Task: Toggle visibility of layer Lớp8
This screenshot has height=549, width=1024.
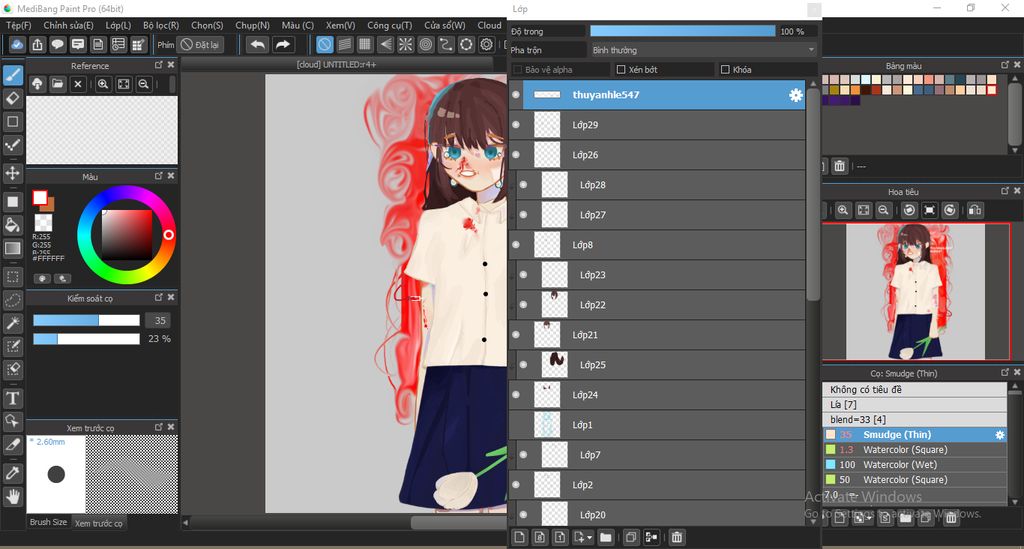Action: point(516,245)
